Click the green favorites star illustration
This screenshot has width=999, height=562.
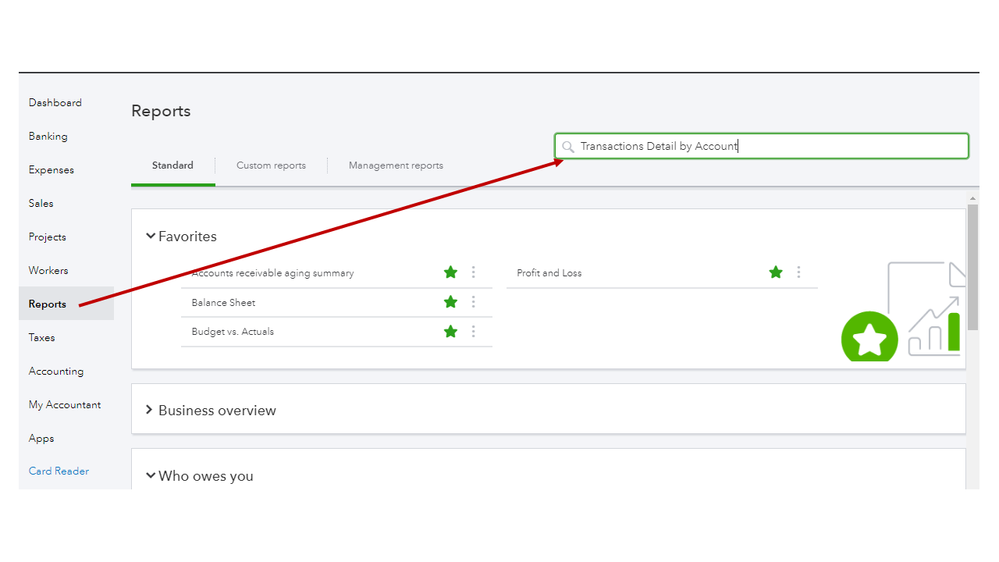click(869, 339)
